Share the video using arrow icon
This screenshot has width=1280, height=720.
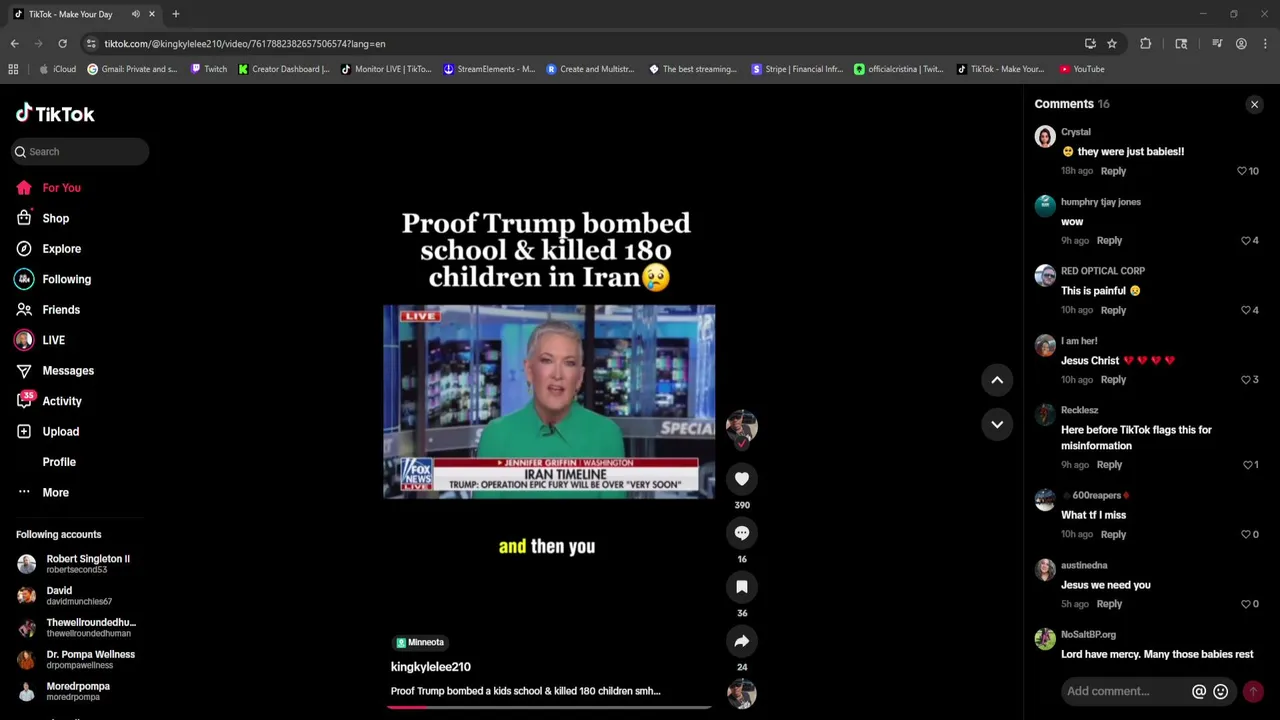742,641
